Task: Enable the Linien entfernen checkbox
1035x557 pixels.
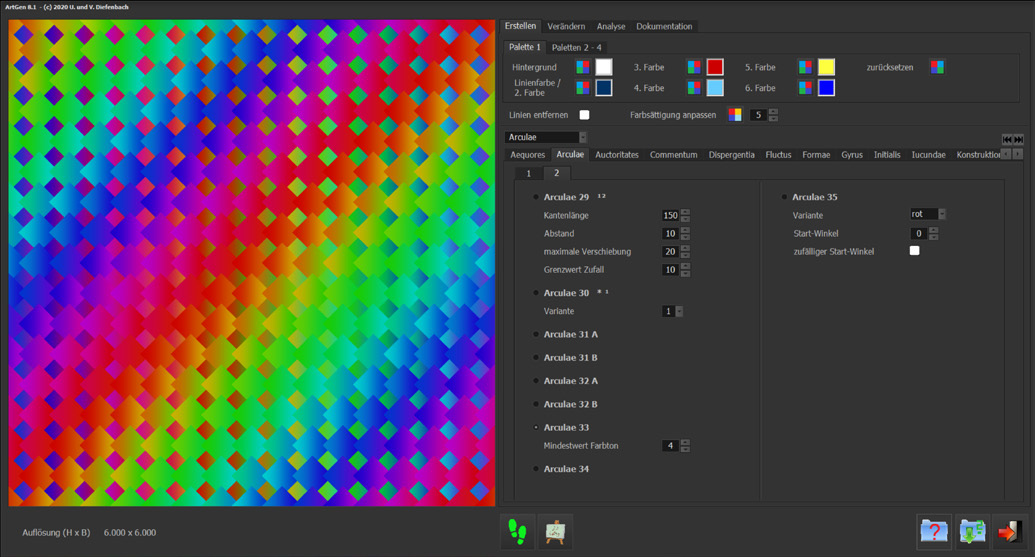Action: tap(585, 115)
